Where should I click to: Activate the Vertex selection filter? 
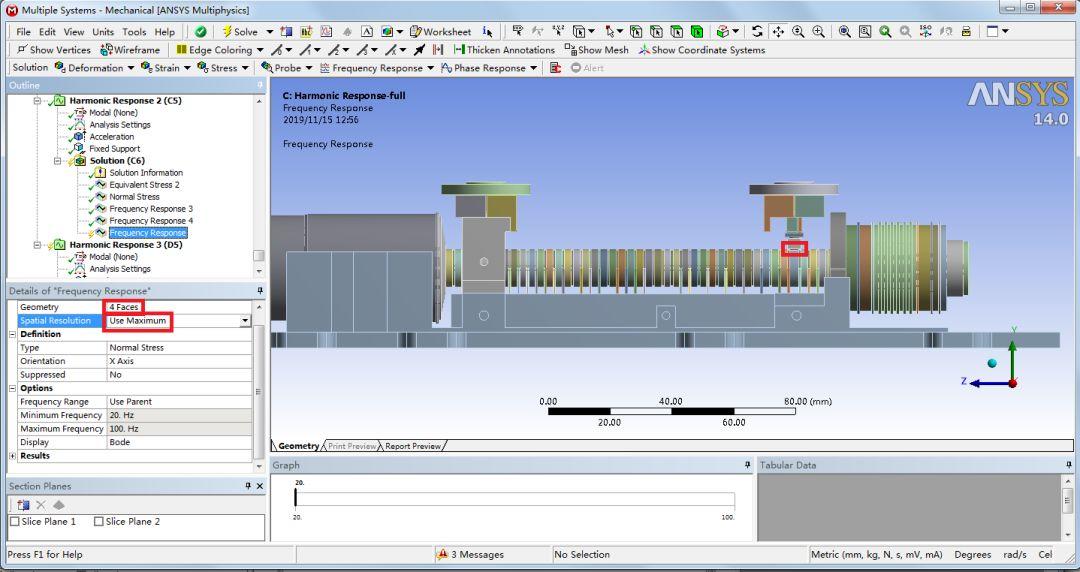tap(636, 32)
